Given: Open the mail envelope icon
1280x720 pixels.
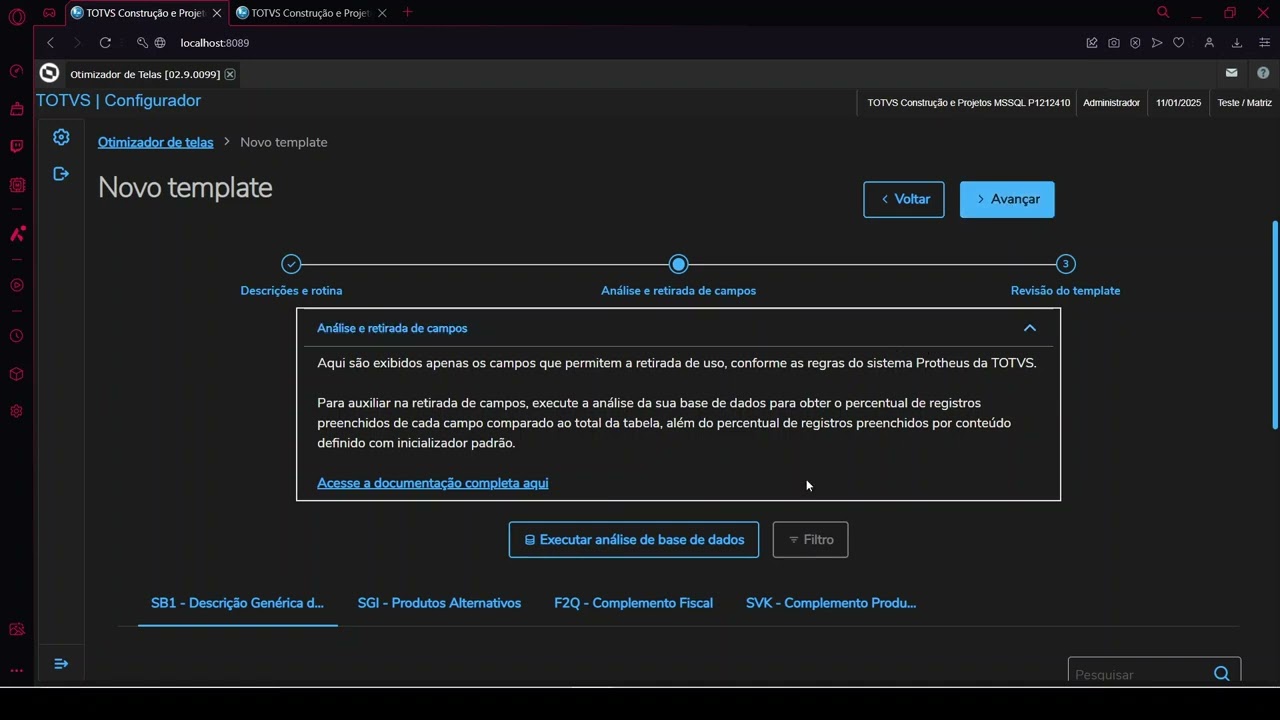Looking at the screenshot, I should 1232,73.
